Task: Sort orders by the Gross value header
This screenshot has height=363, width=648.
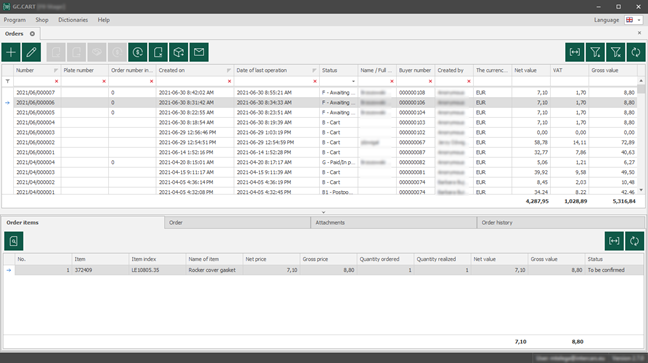Action: tap(613, 70)
